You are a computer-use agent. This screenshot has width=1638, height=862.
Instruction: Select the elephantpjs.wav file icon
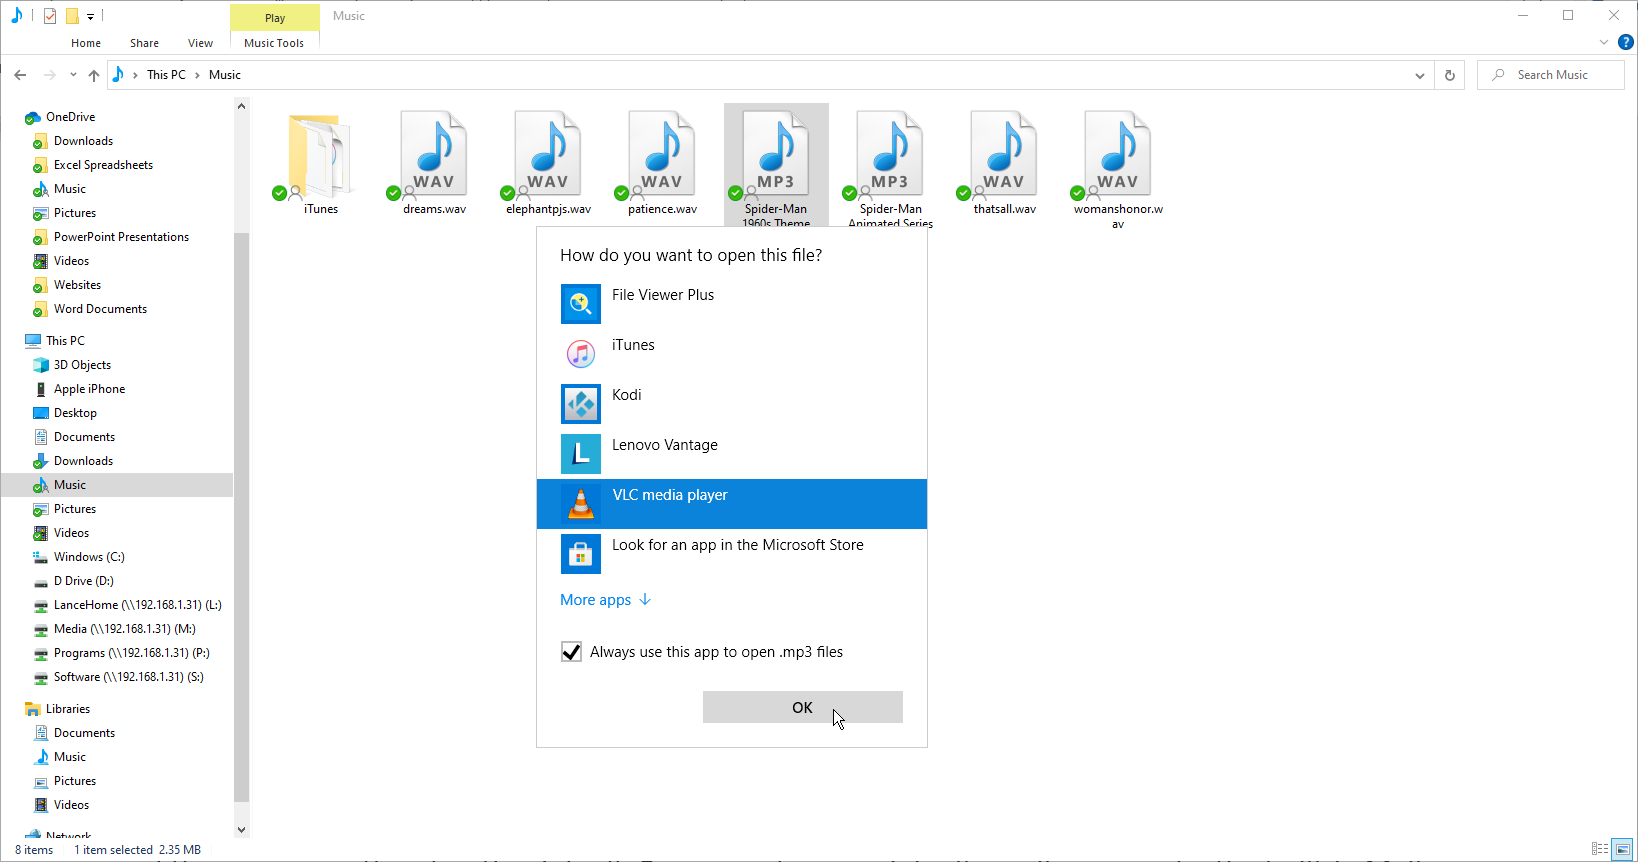pos(548,155)
